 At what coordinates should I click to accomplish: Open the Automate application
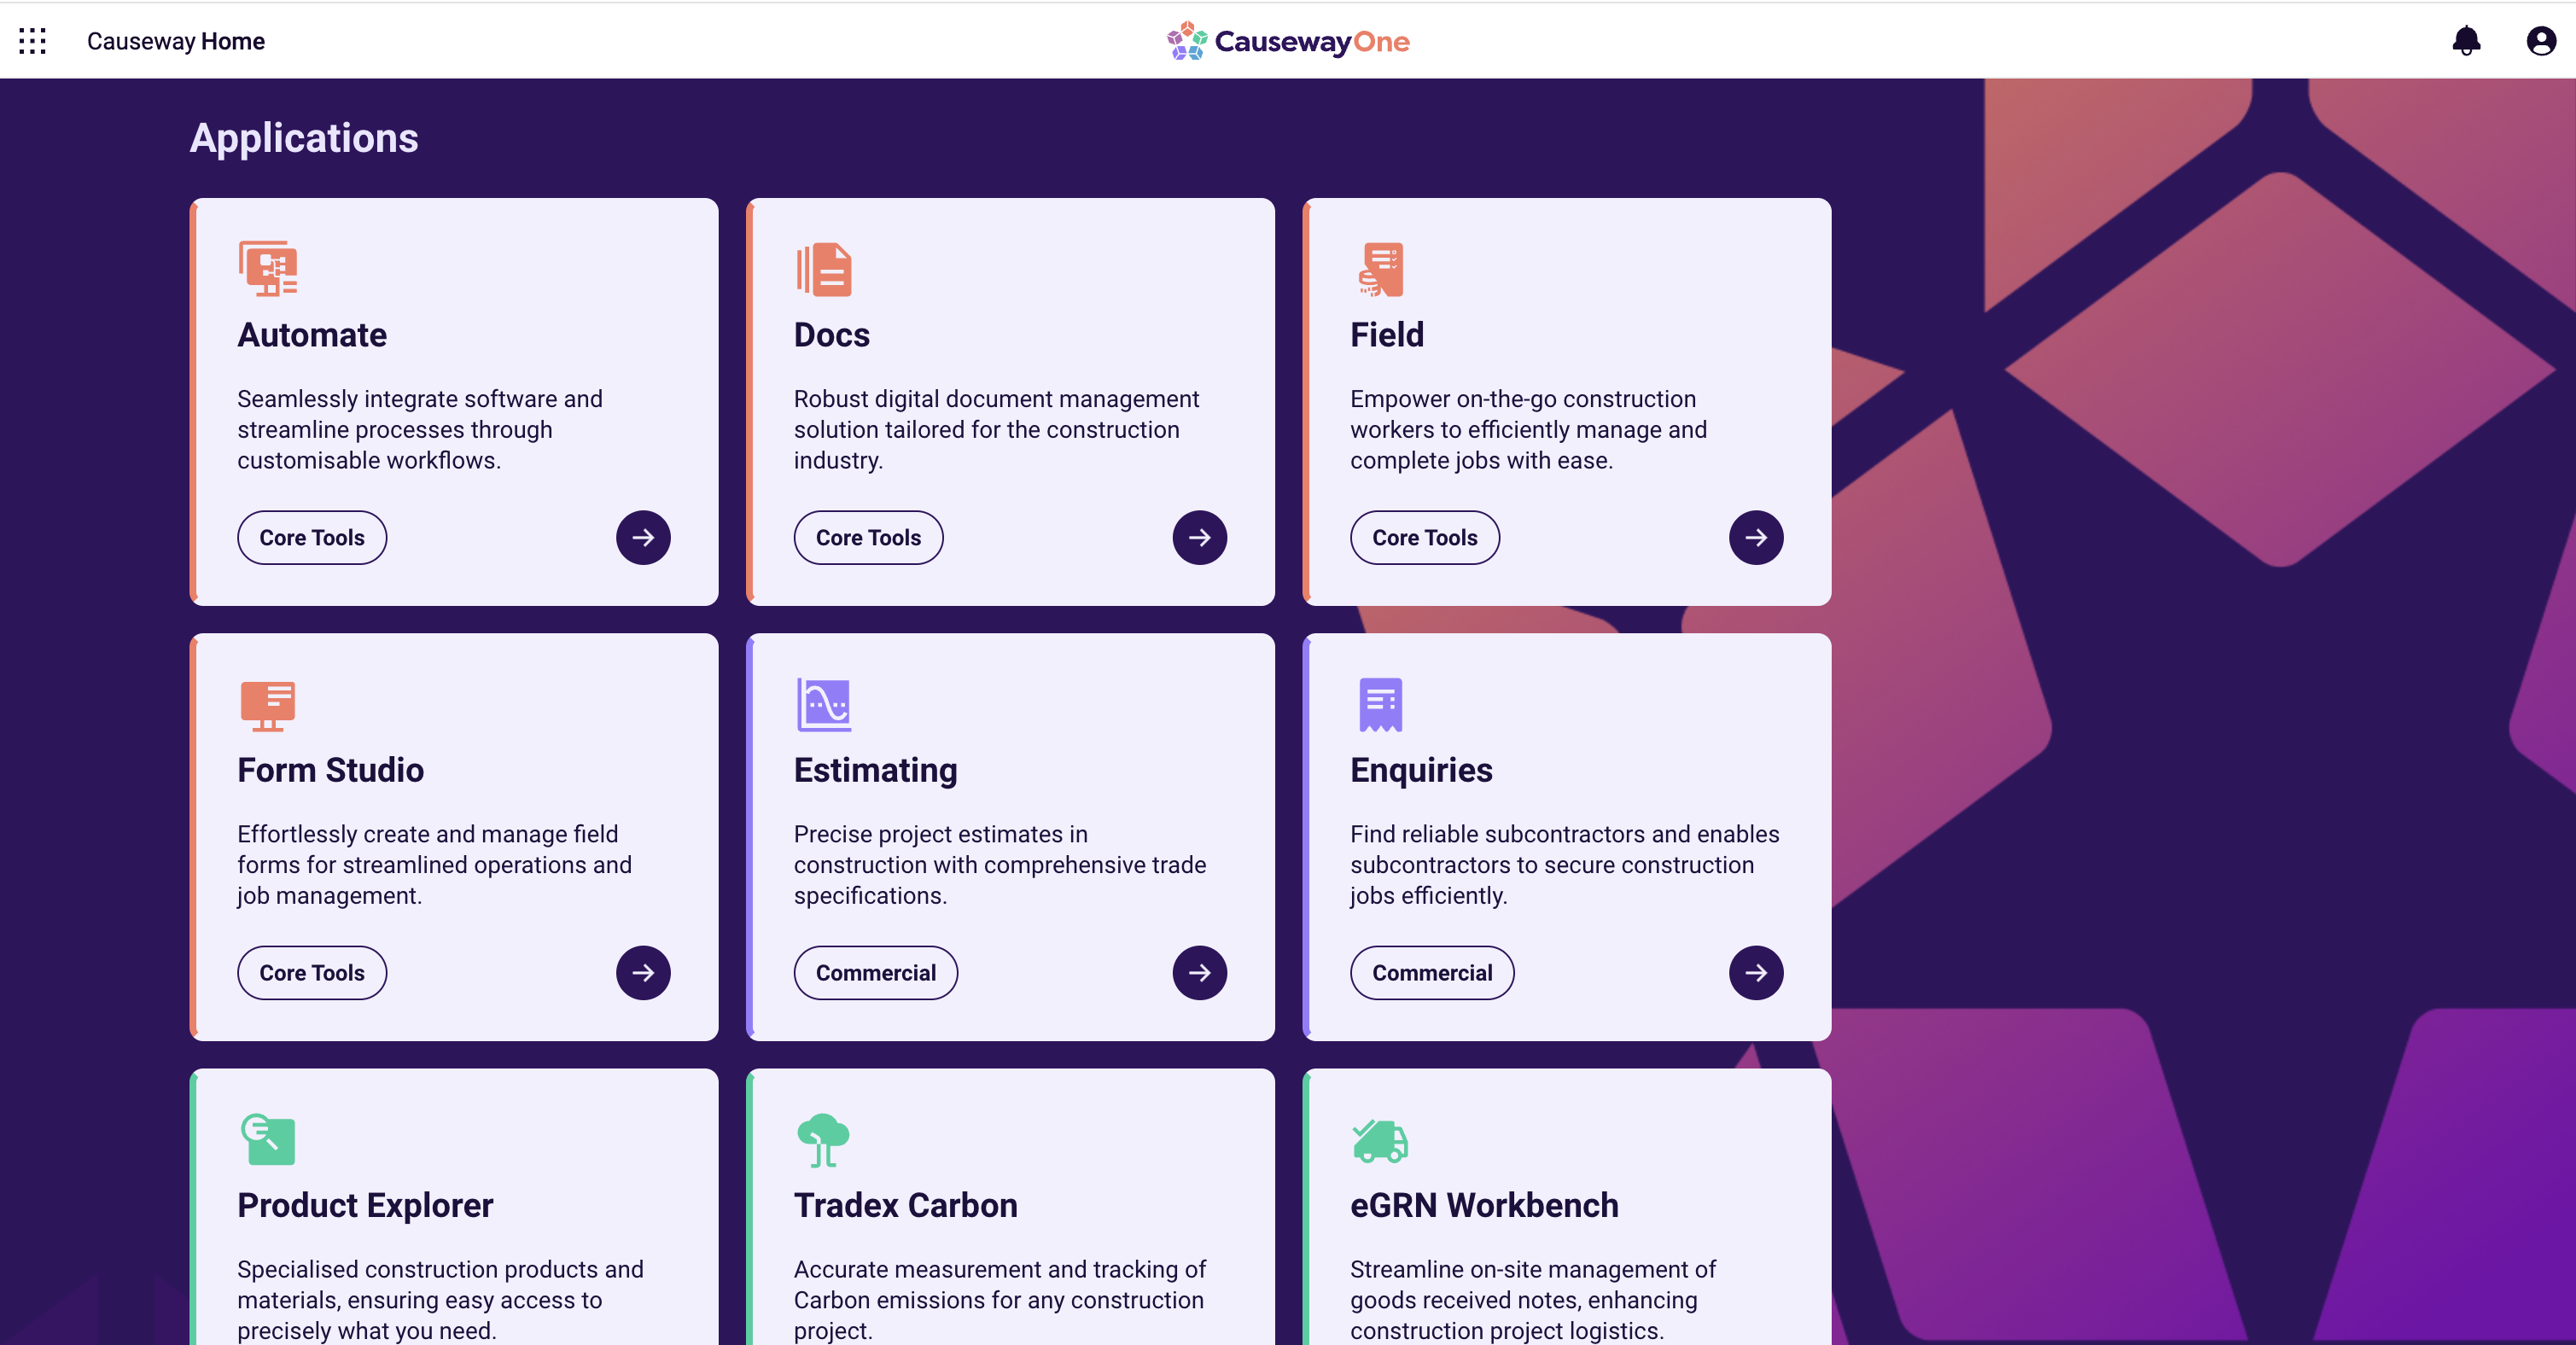coord(643,536)
